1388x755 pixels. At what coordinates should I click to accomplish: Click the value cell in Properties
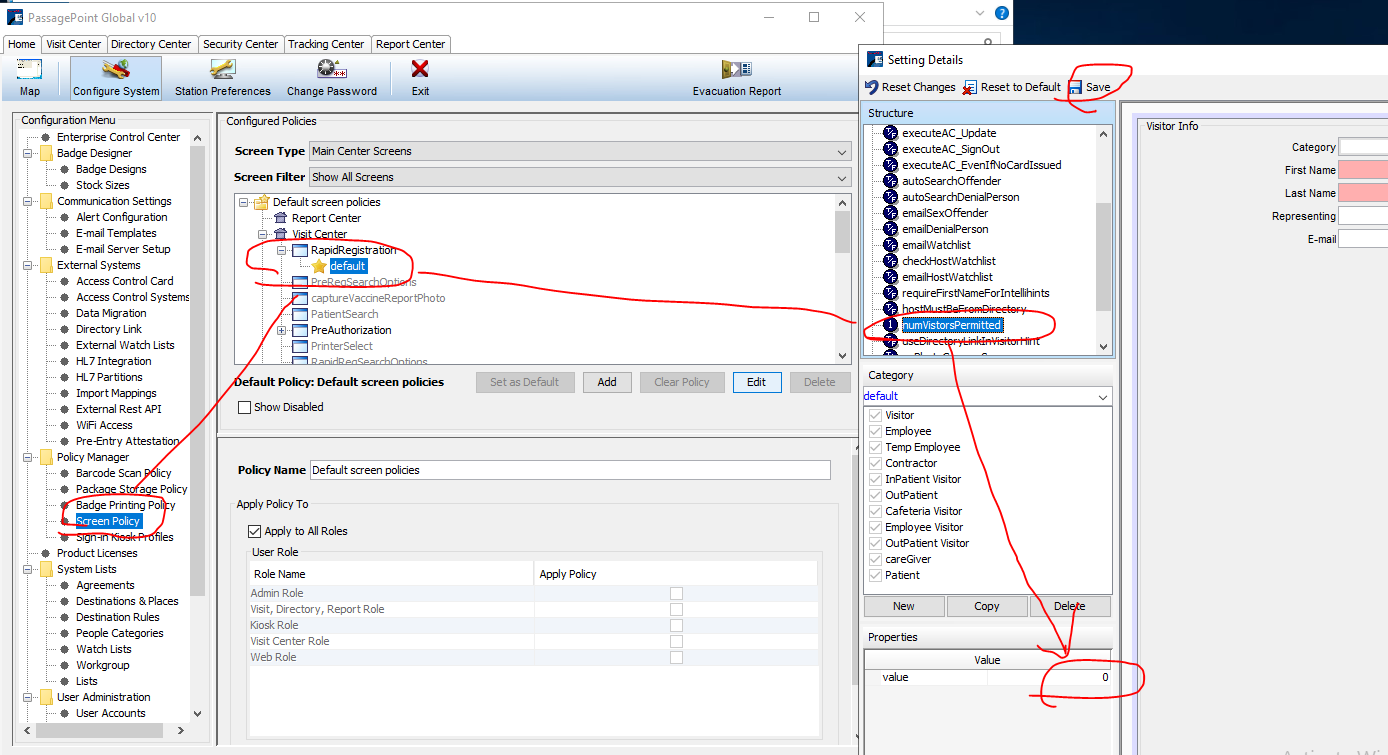pos(1049,677)
